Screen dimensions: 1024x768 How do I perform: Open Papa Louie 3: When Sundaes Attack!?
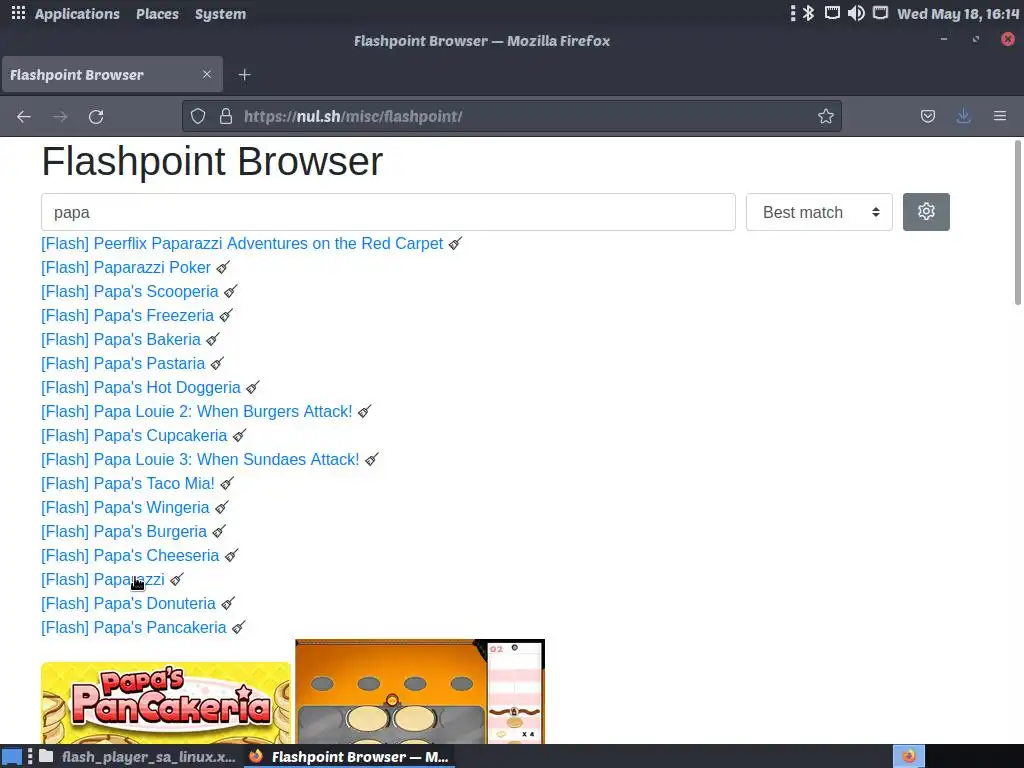[x=200, y=460]
